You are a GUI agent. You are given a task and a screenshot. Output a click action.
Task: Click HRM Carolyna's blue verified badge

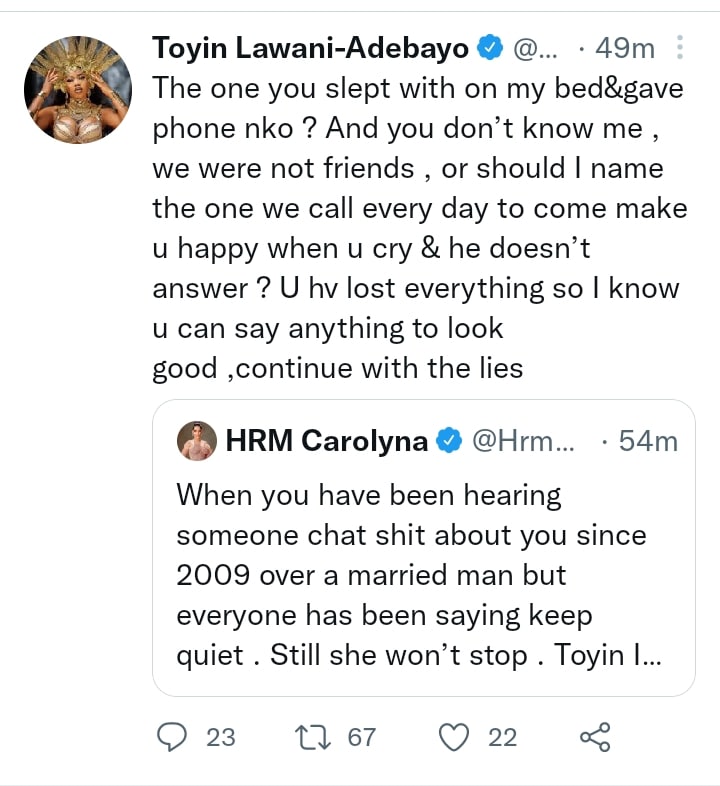[449, 441]
